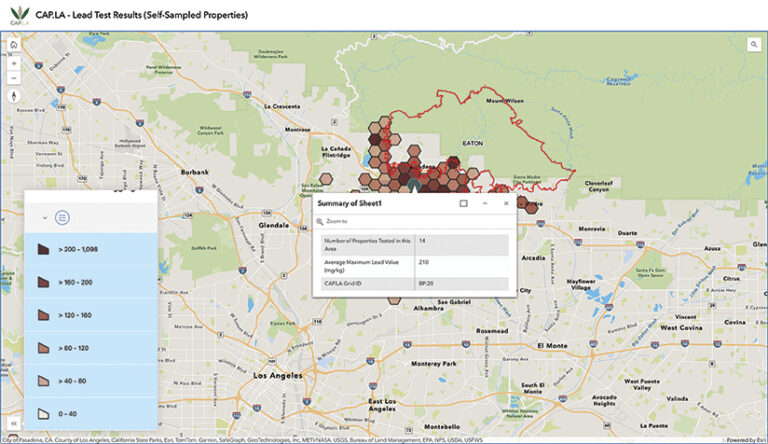Click the CAP.LA Grid ID row
768x444 pixels.
414,283
